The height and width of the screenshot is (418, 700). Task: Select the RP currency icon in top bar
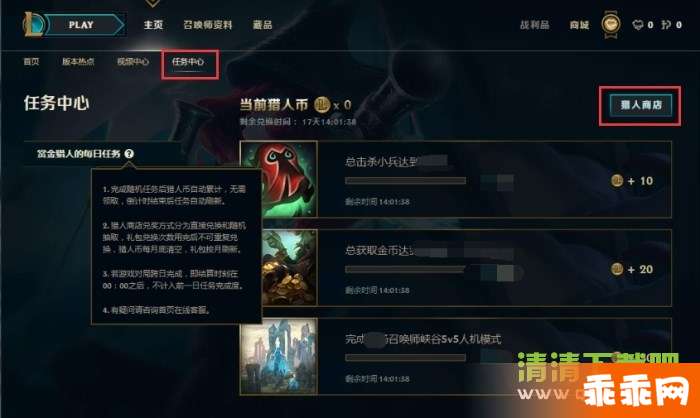[638, 25]
